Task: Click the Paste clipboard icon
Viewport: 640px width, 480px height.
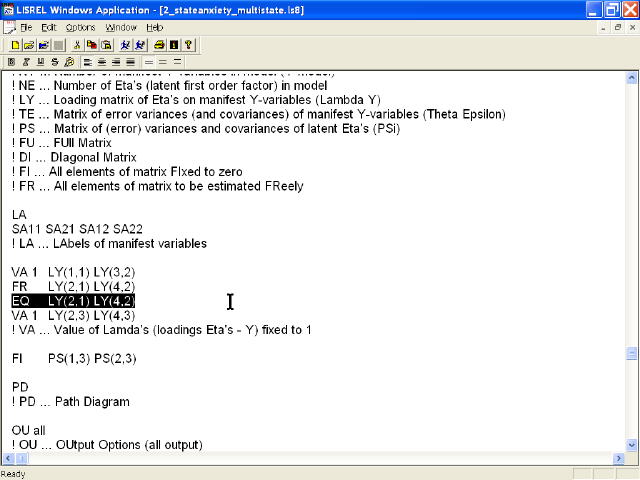Action: [105, 45]
